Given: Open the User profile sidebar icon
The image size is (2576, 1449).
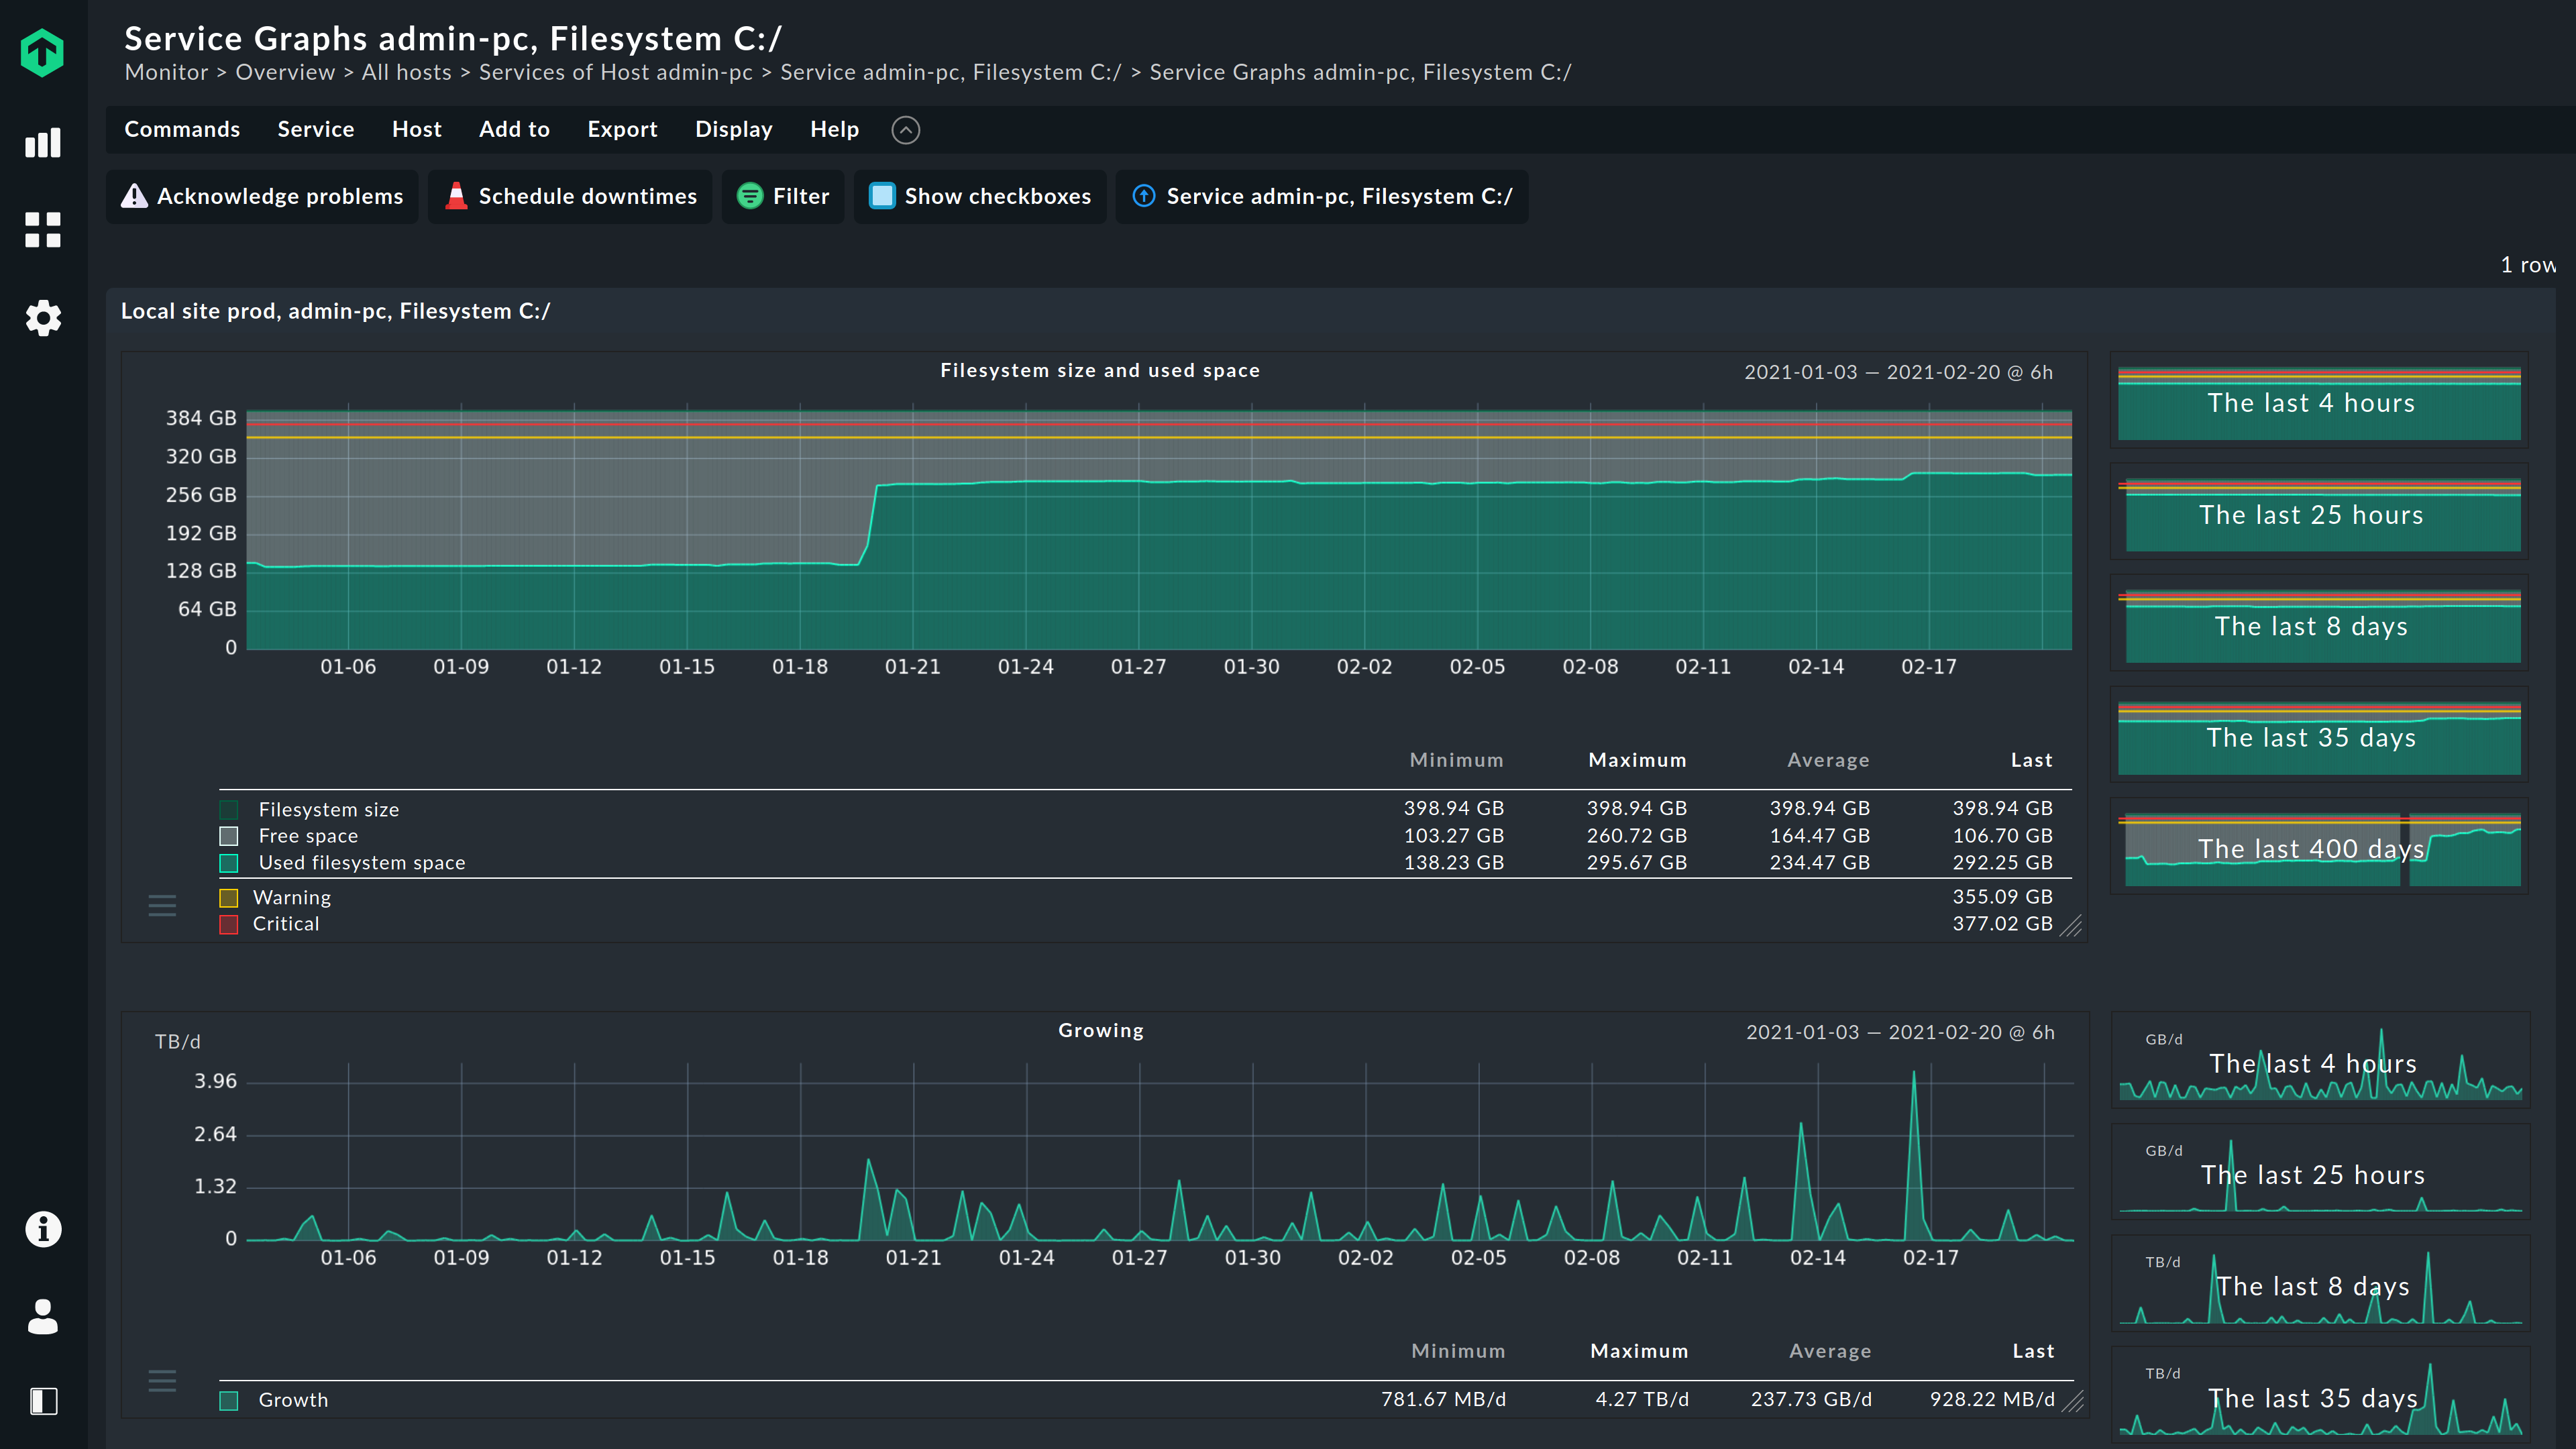Looking at the screenshot, I should click(x=42, y=1316).
